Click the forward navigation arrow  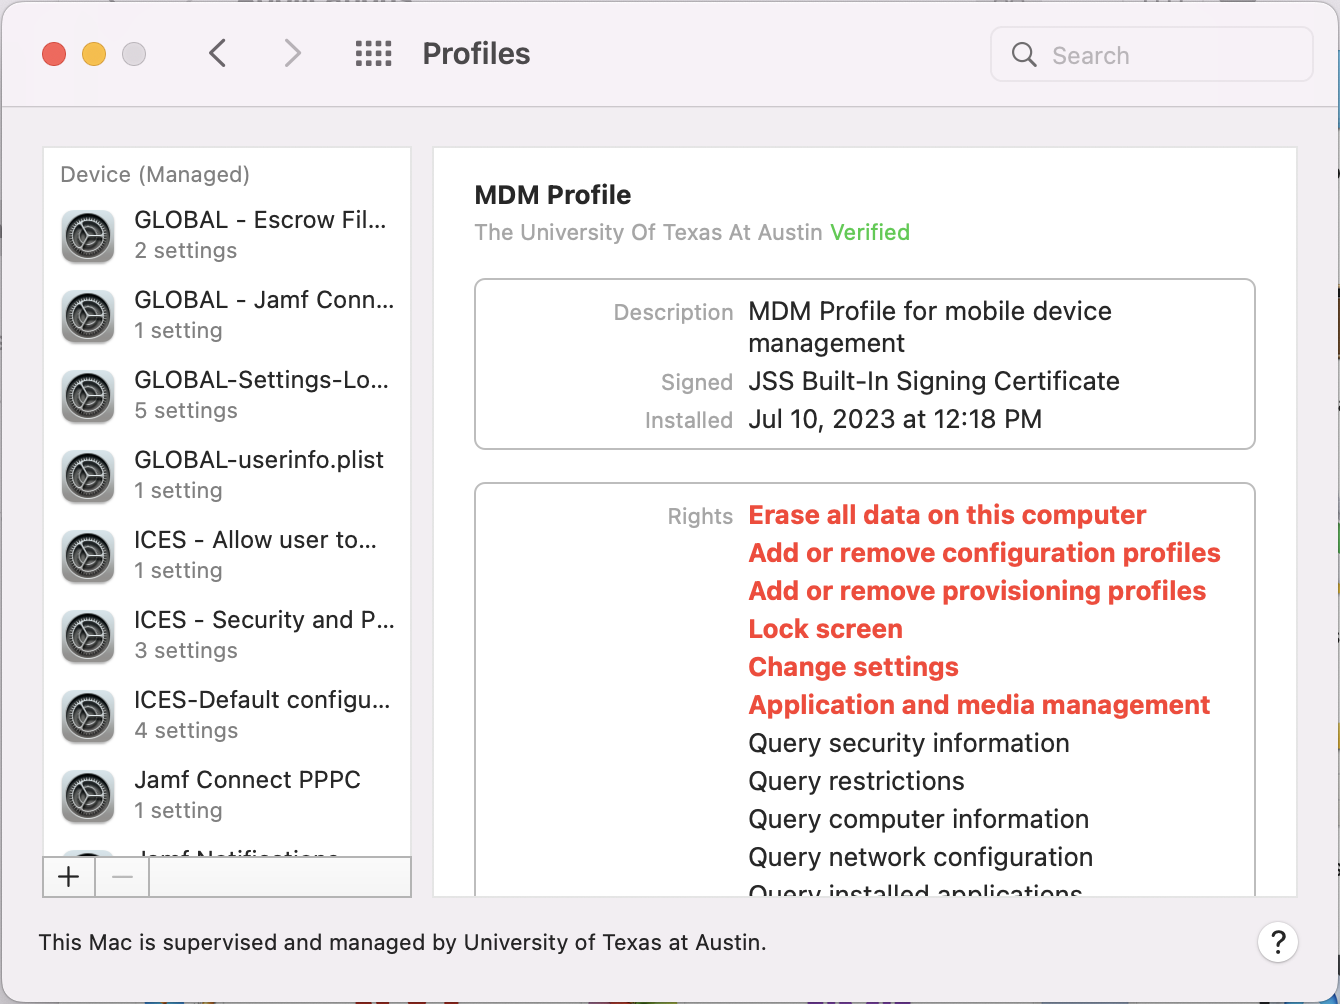click(x=292, y=54)
